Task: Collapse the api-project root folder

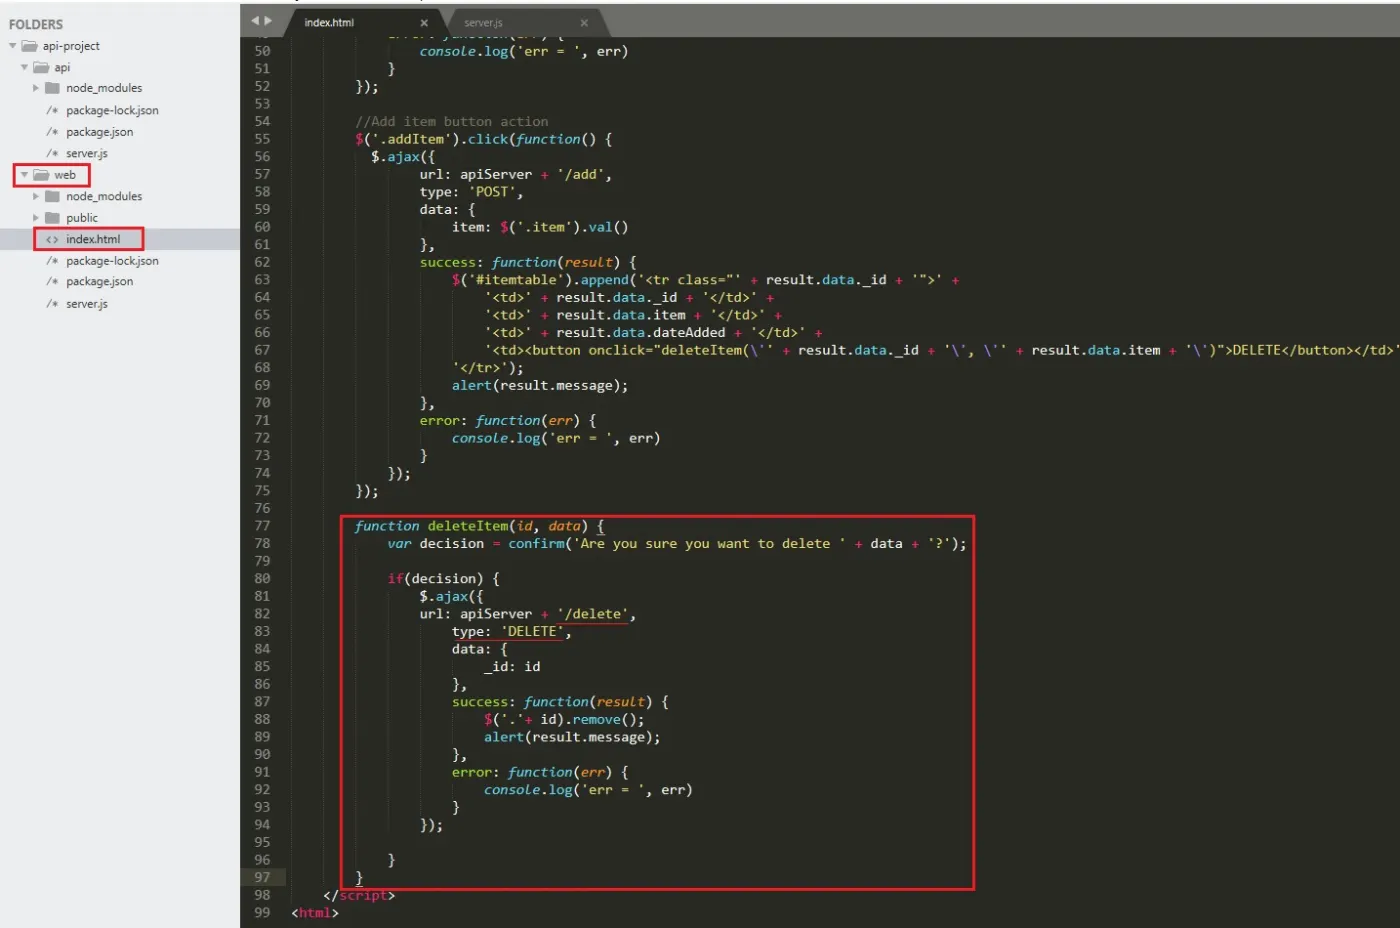Action: [12, 46]
